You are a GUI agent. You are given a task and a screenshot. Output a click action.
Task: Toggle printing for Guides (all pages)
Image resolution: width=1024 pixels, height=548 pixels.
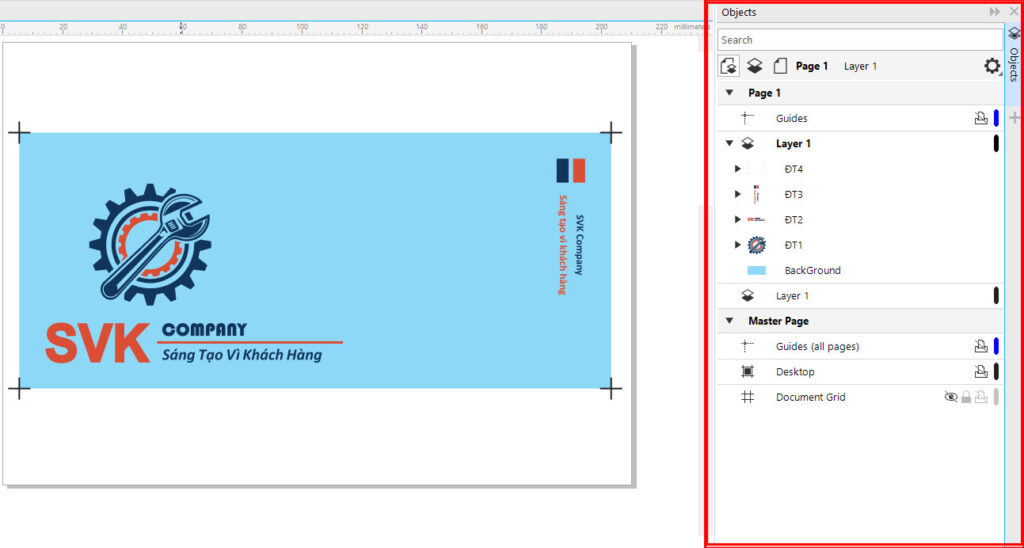(x=981, y=346)
